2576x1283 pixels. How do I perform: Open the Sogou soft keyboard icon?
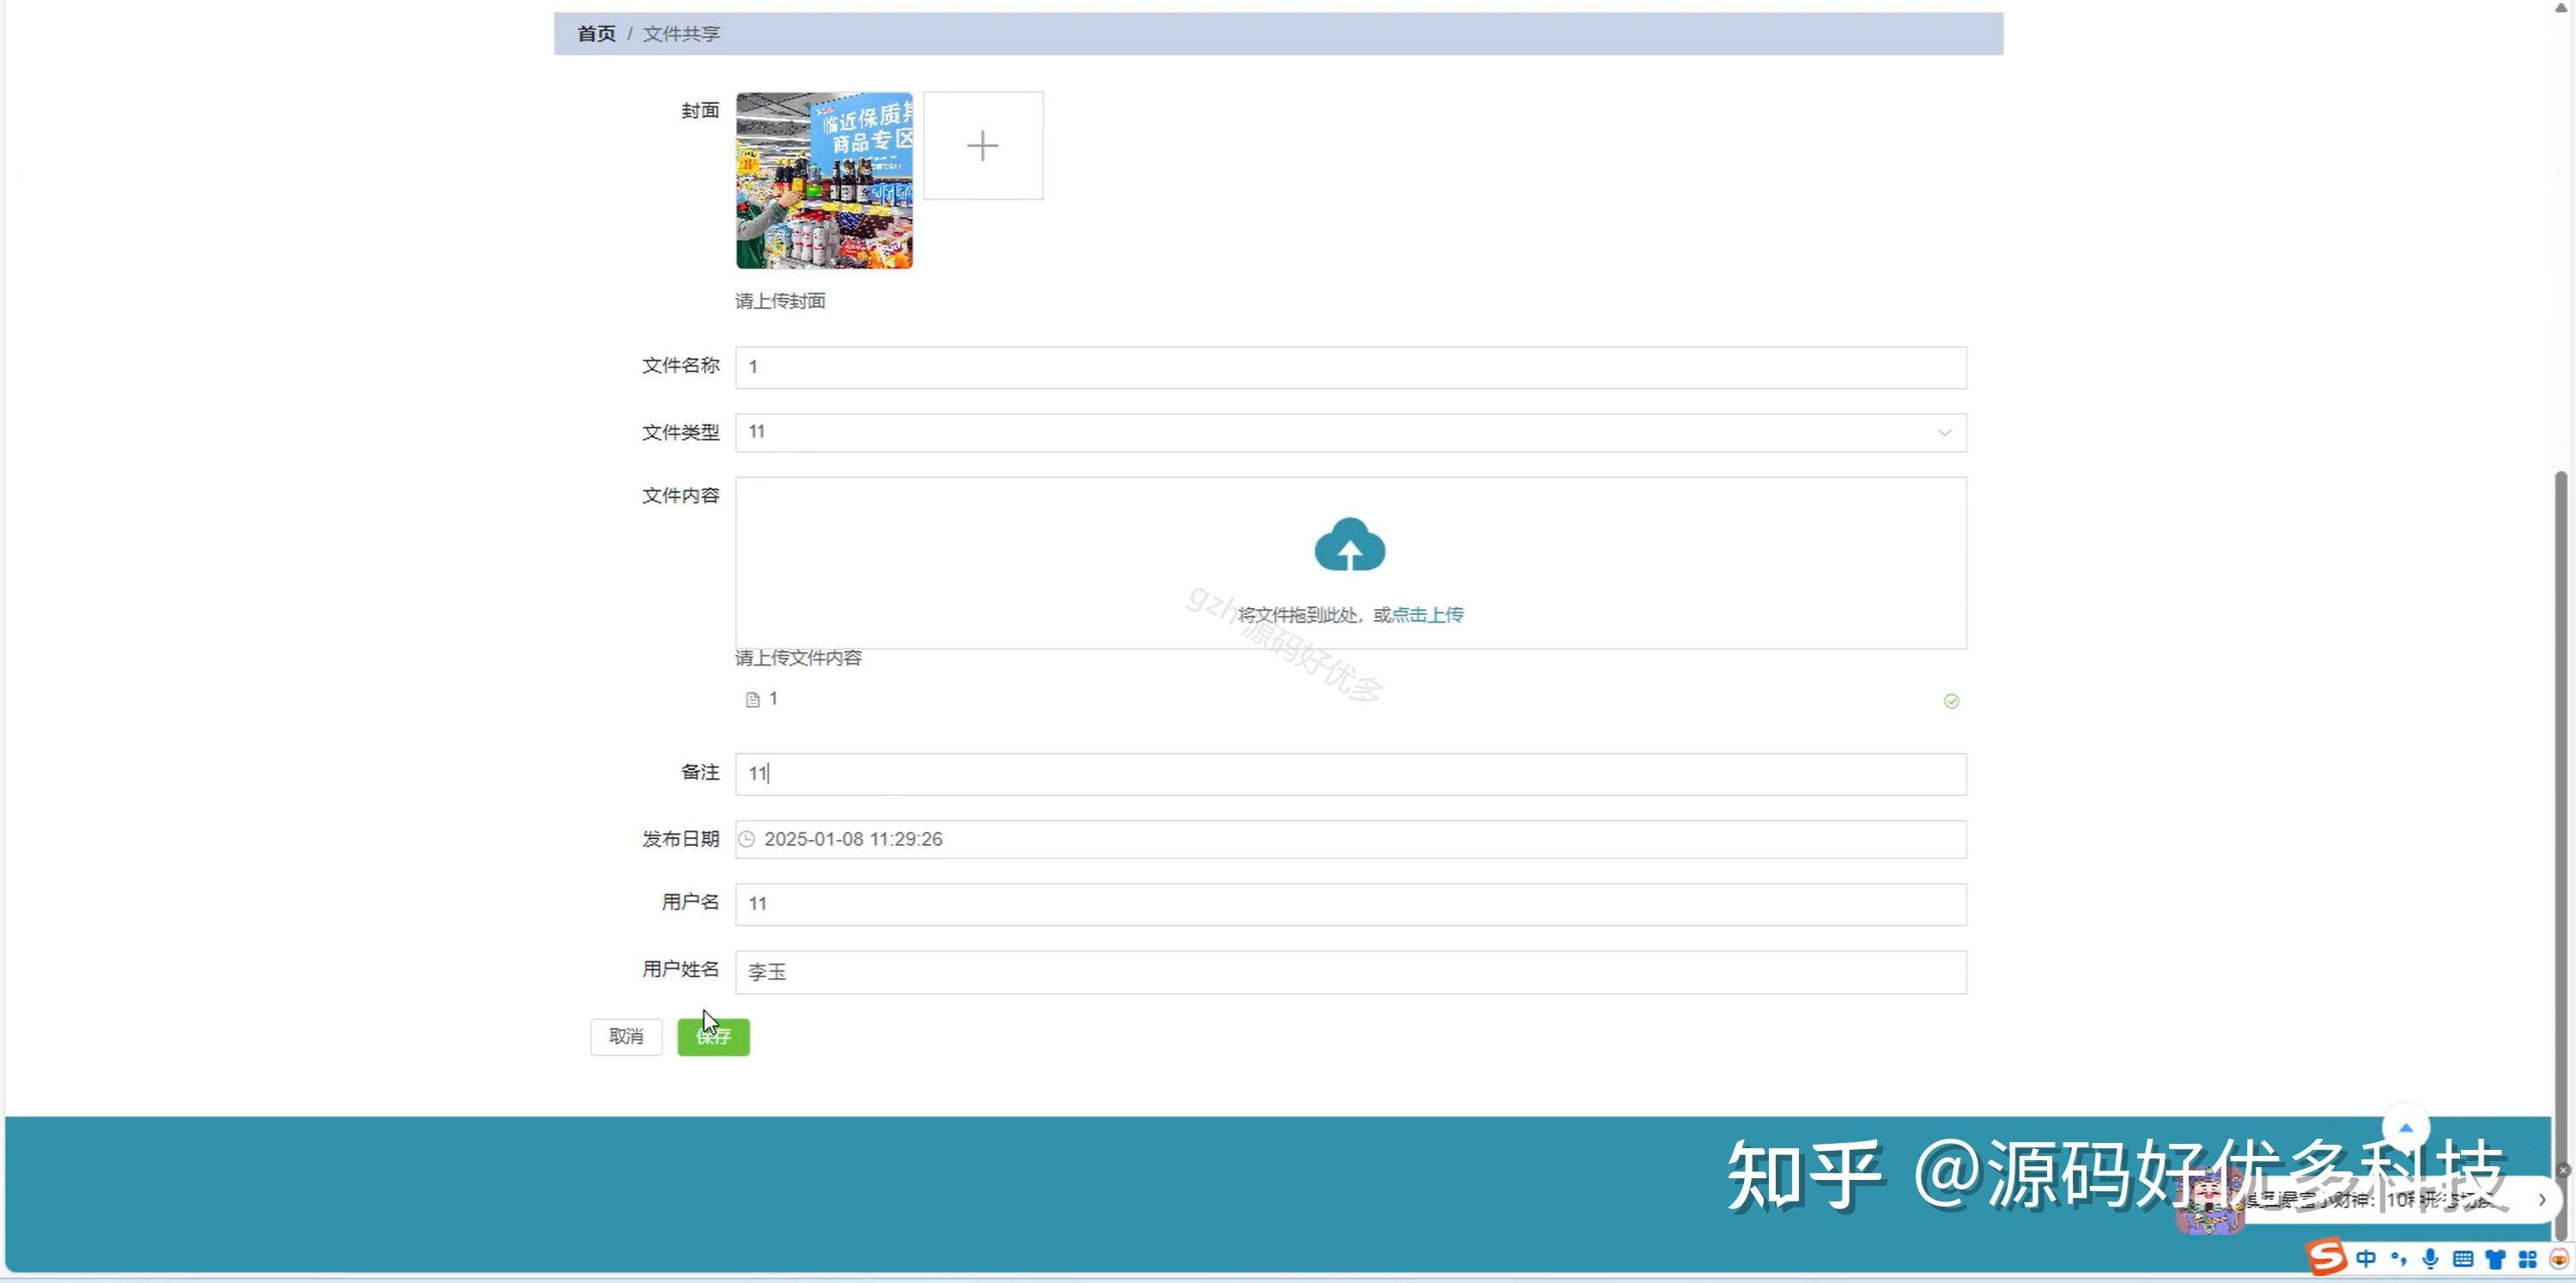click(2464, 1259)
